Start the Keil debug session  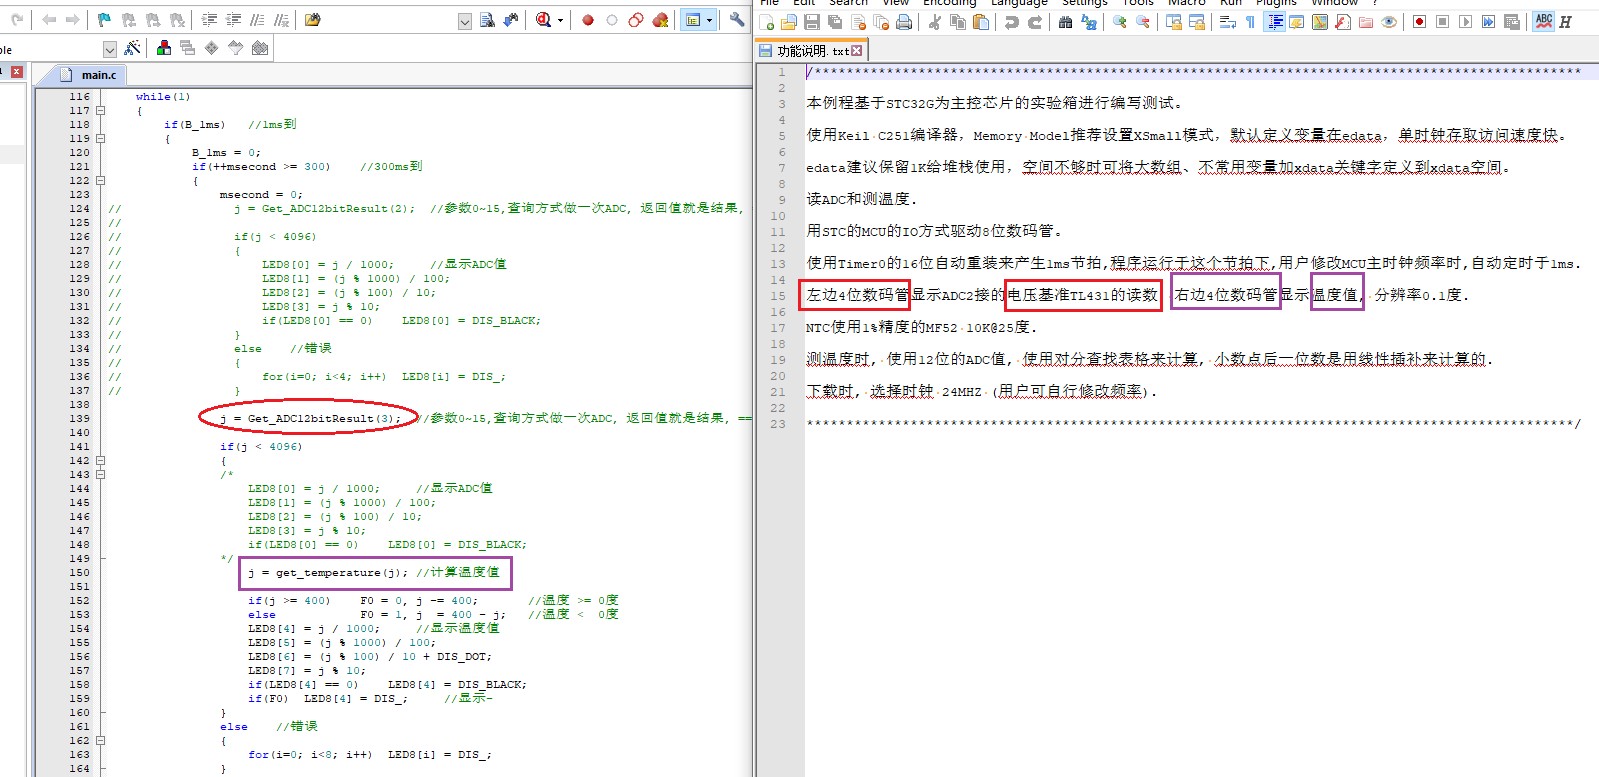[543, 20]
